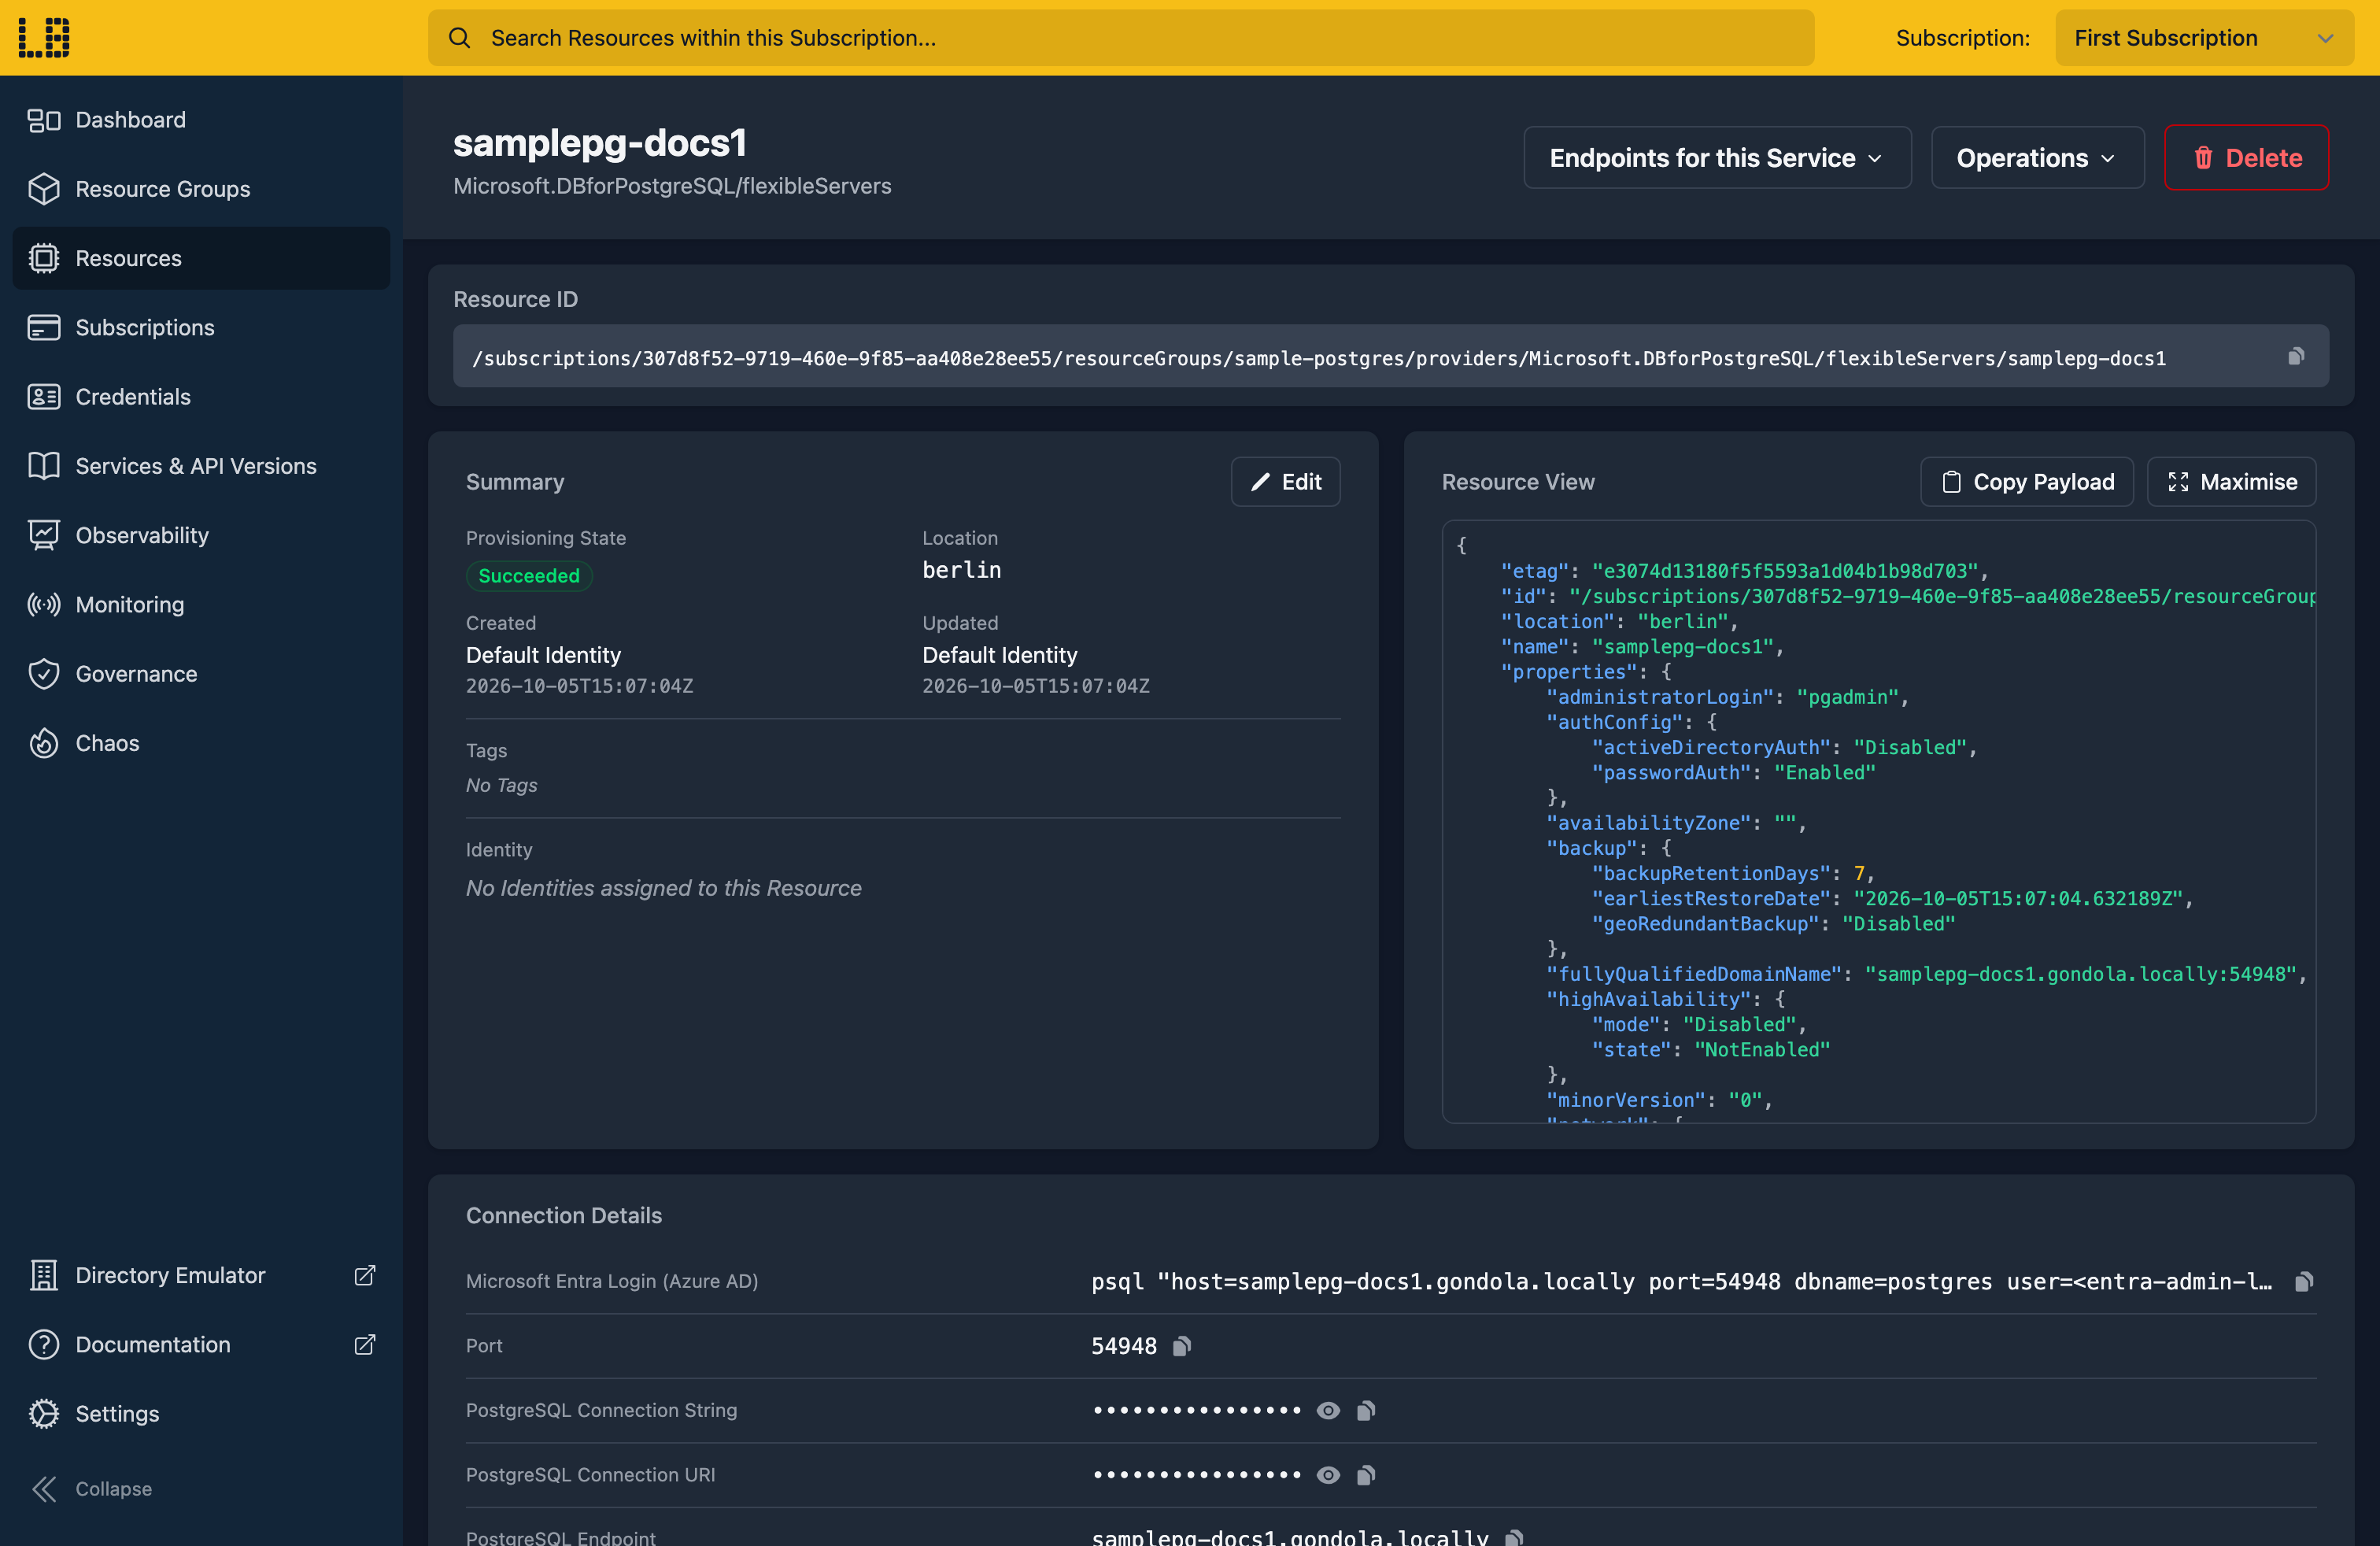
Task: Click the berlin location value
Action: tap(961, 570)
